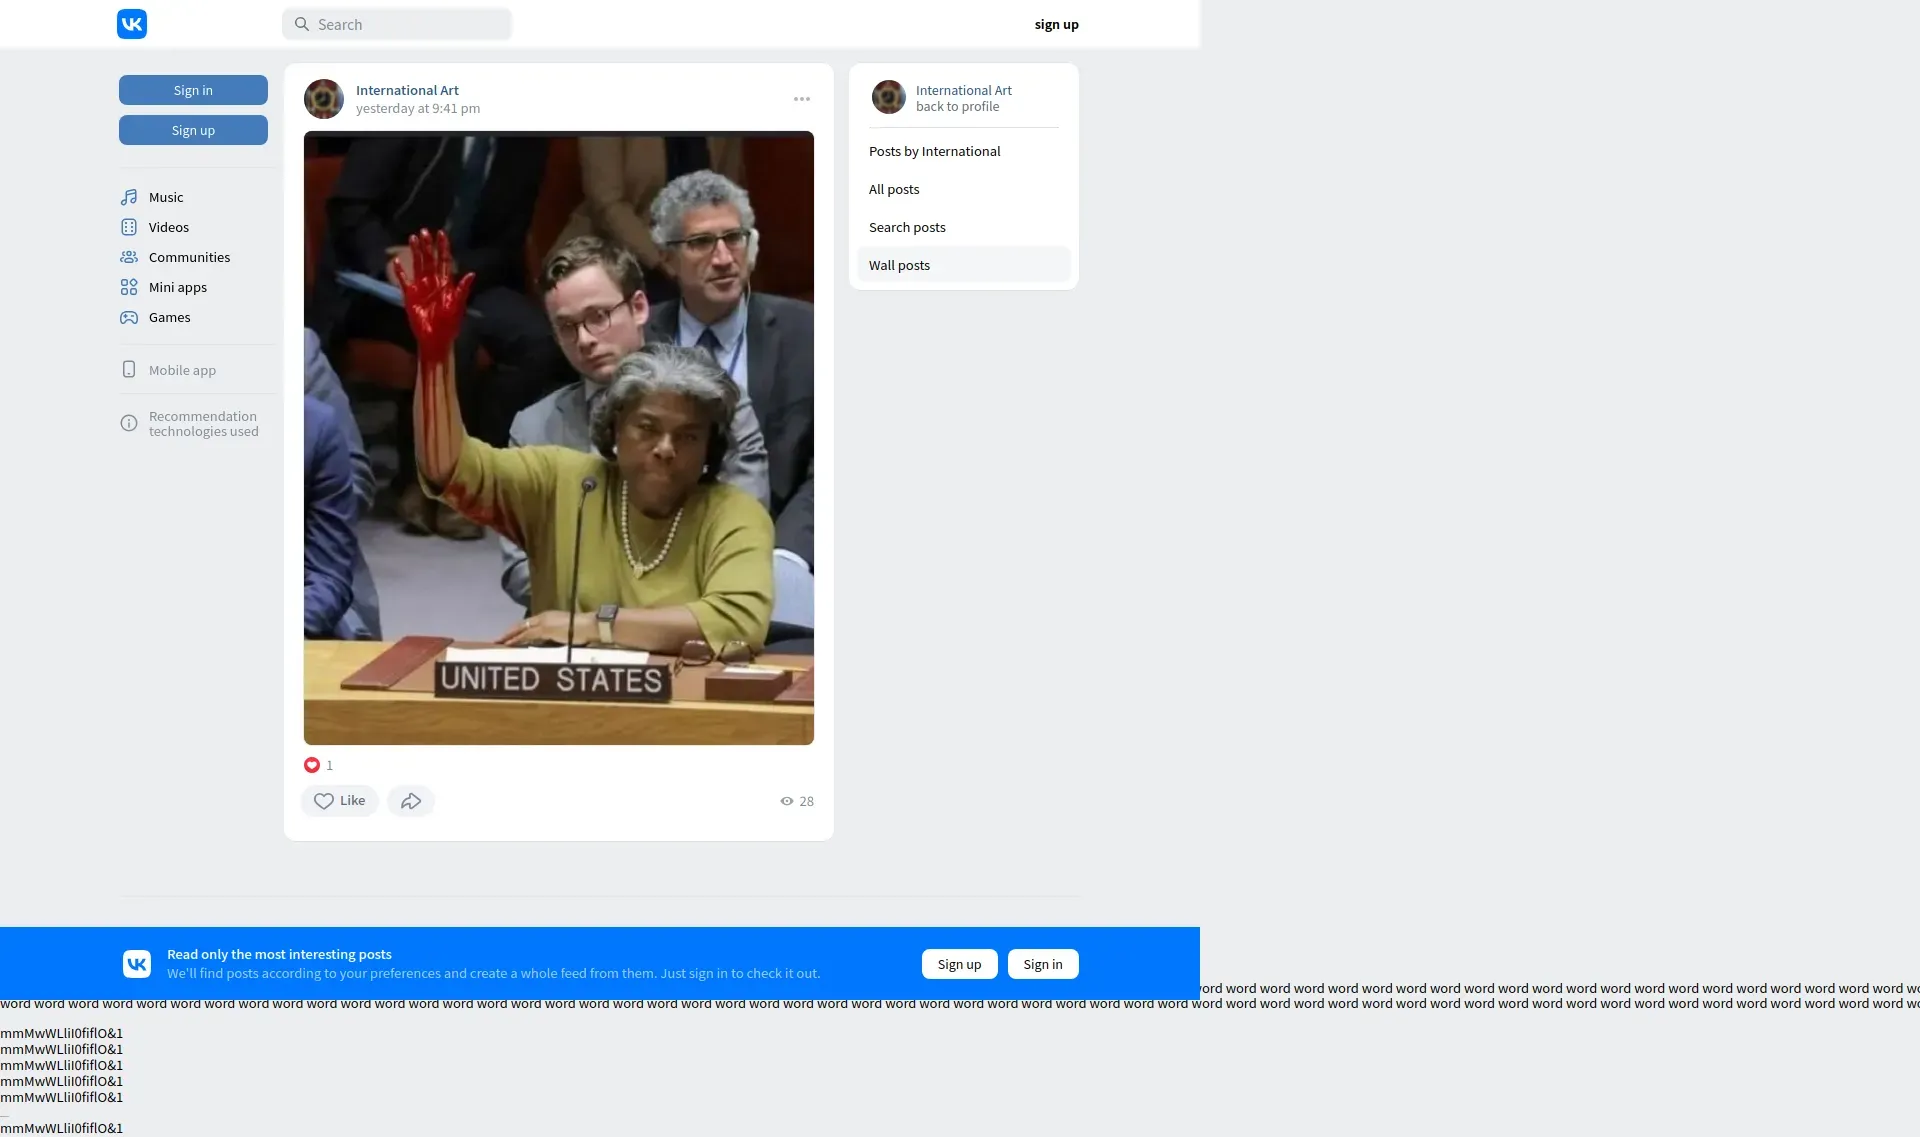
Task: Click the right panel International Art avatar
Action: pyautogui.click(x=889, y=97)
